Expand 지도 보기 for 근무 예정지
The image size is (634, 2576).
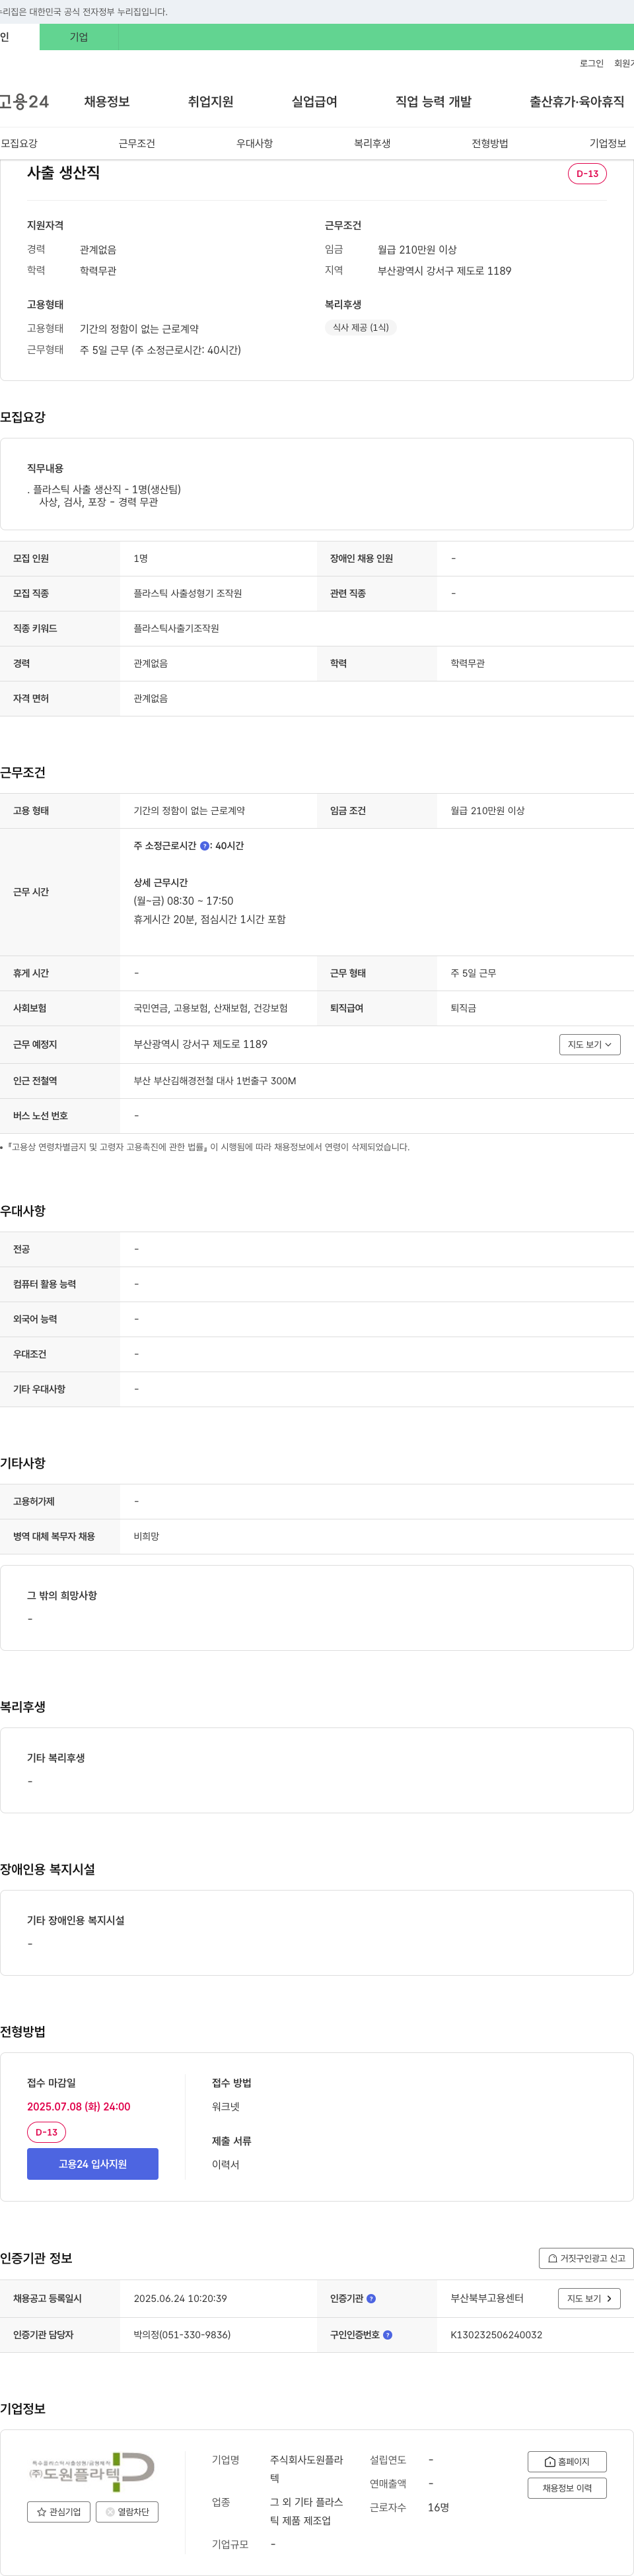(x=590, y=1045)
